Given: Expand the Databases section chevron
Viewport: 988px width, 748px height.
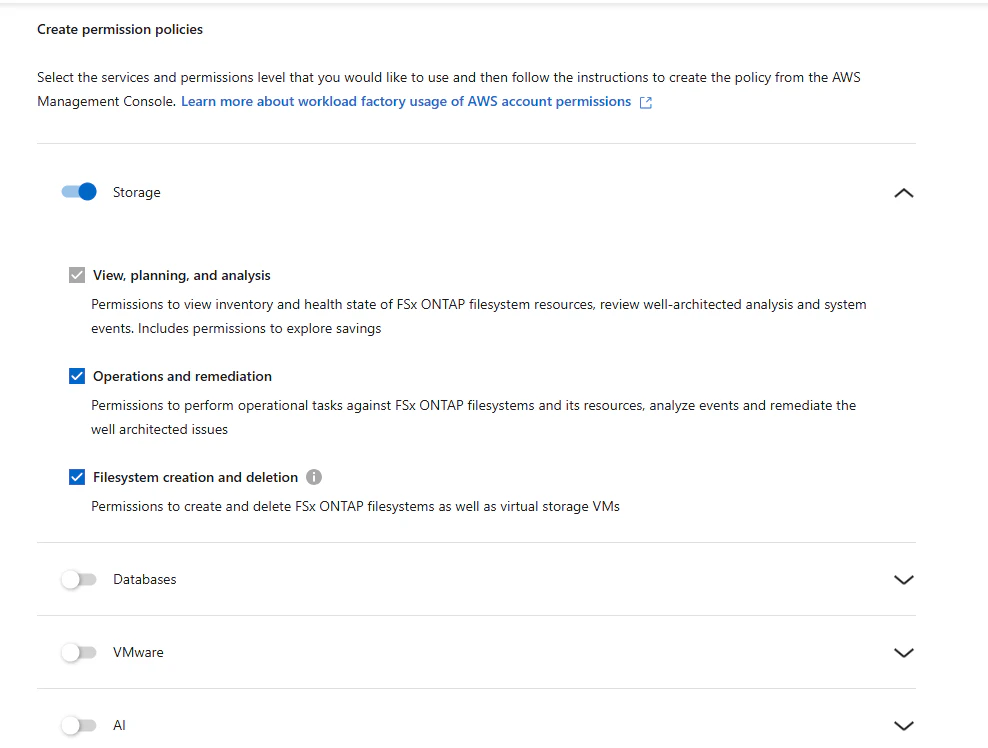Looking at the screenshot, I should coord(904,580).
